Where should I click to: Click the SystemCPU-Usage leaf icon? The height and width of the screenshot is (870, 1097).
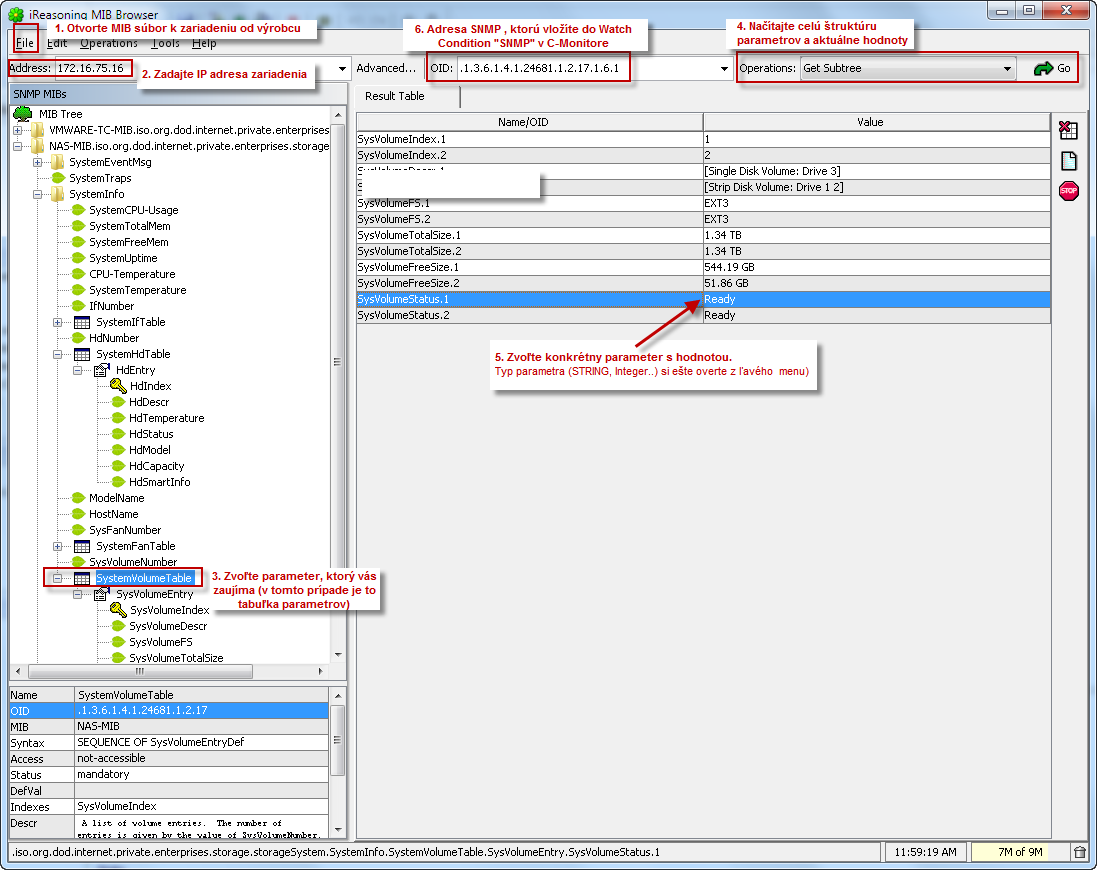point(78,210)
